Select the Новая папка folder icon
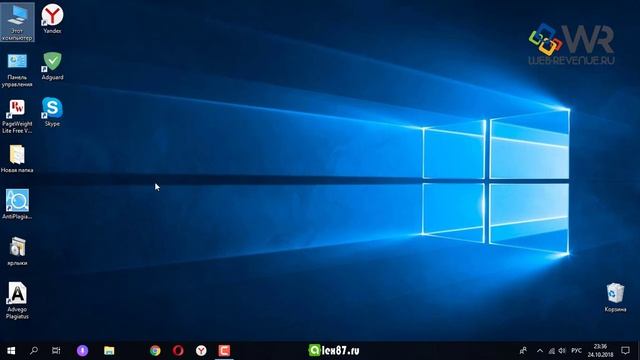The width and height of the screenshot is (640, 360). click(17, 159)
